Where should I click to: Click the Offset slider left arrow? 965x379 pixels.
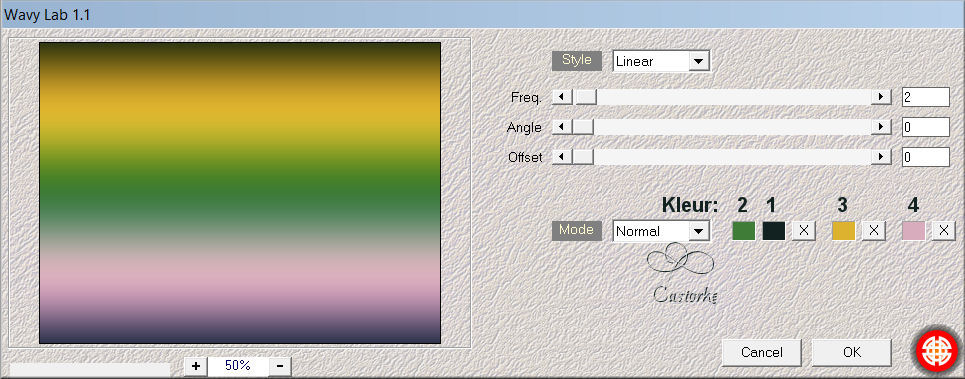[x=562, y=157]
